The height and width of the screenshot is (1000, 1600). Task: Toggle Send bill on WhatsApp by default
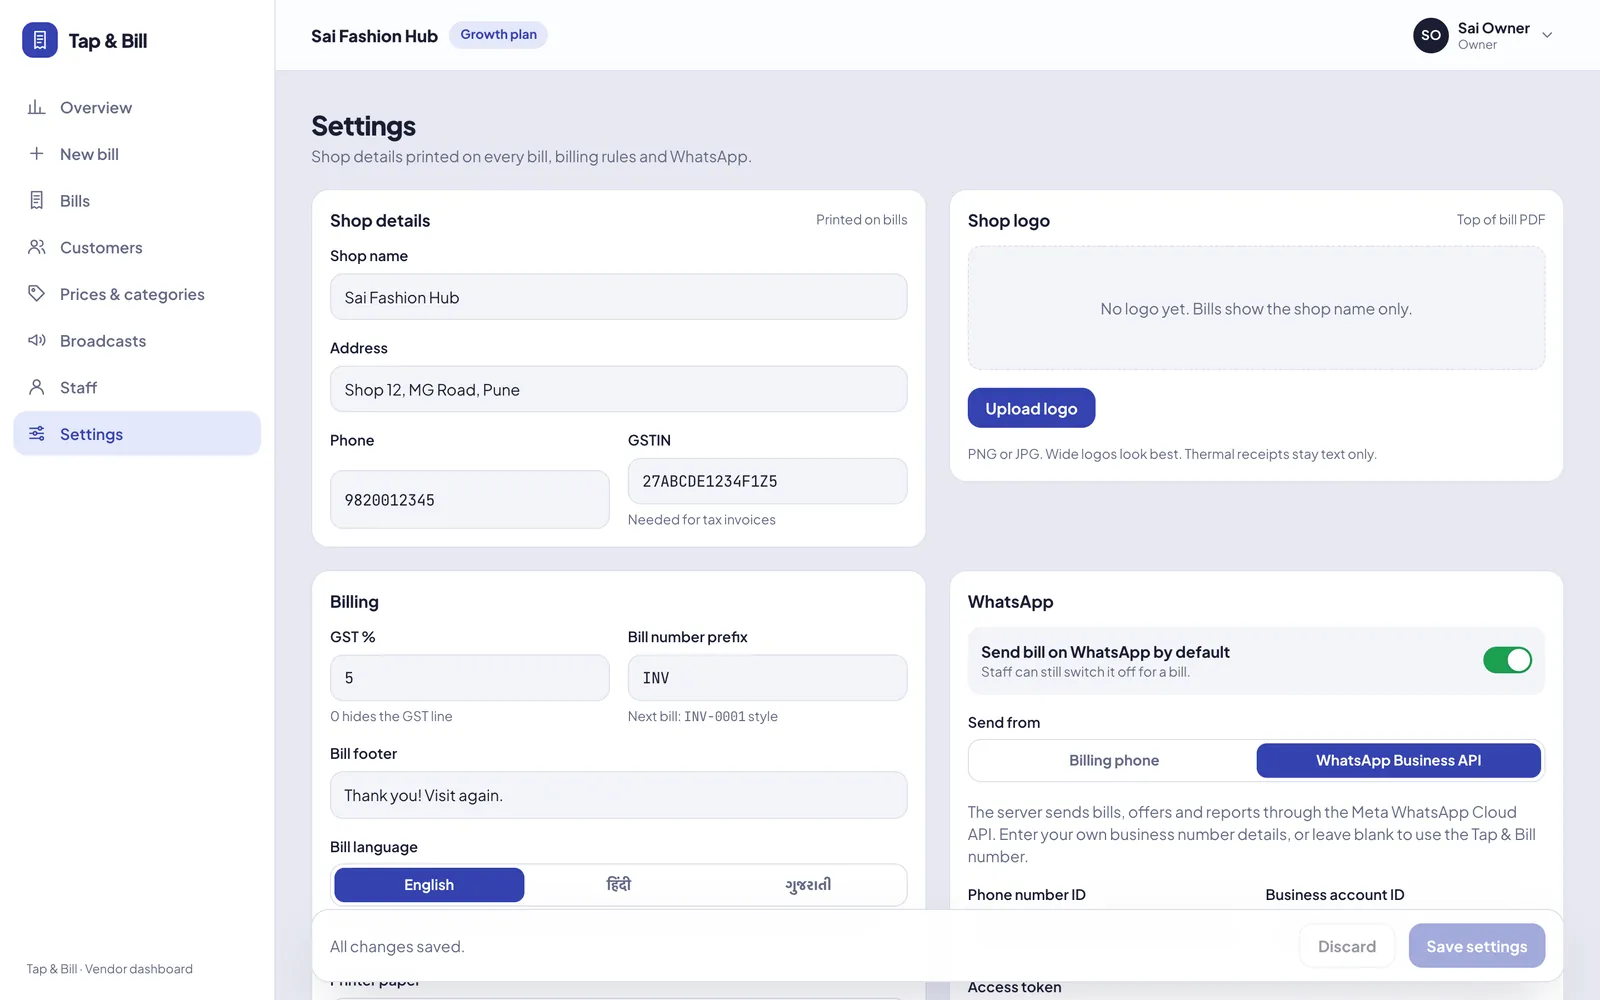[1507, 660]
